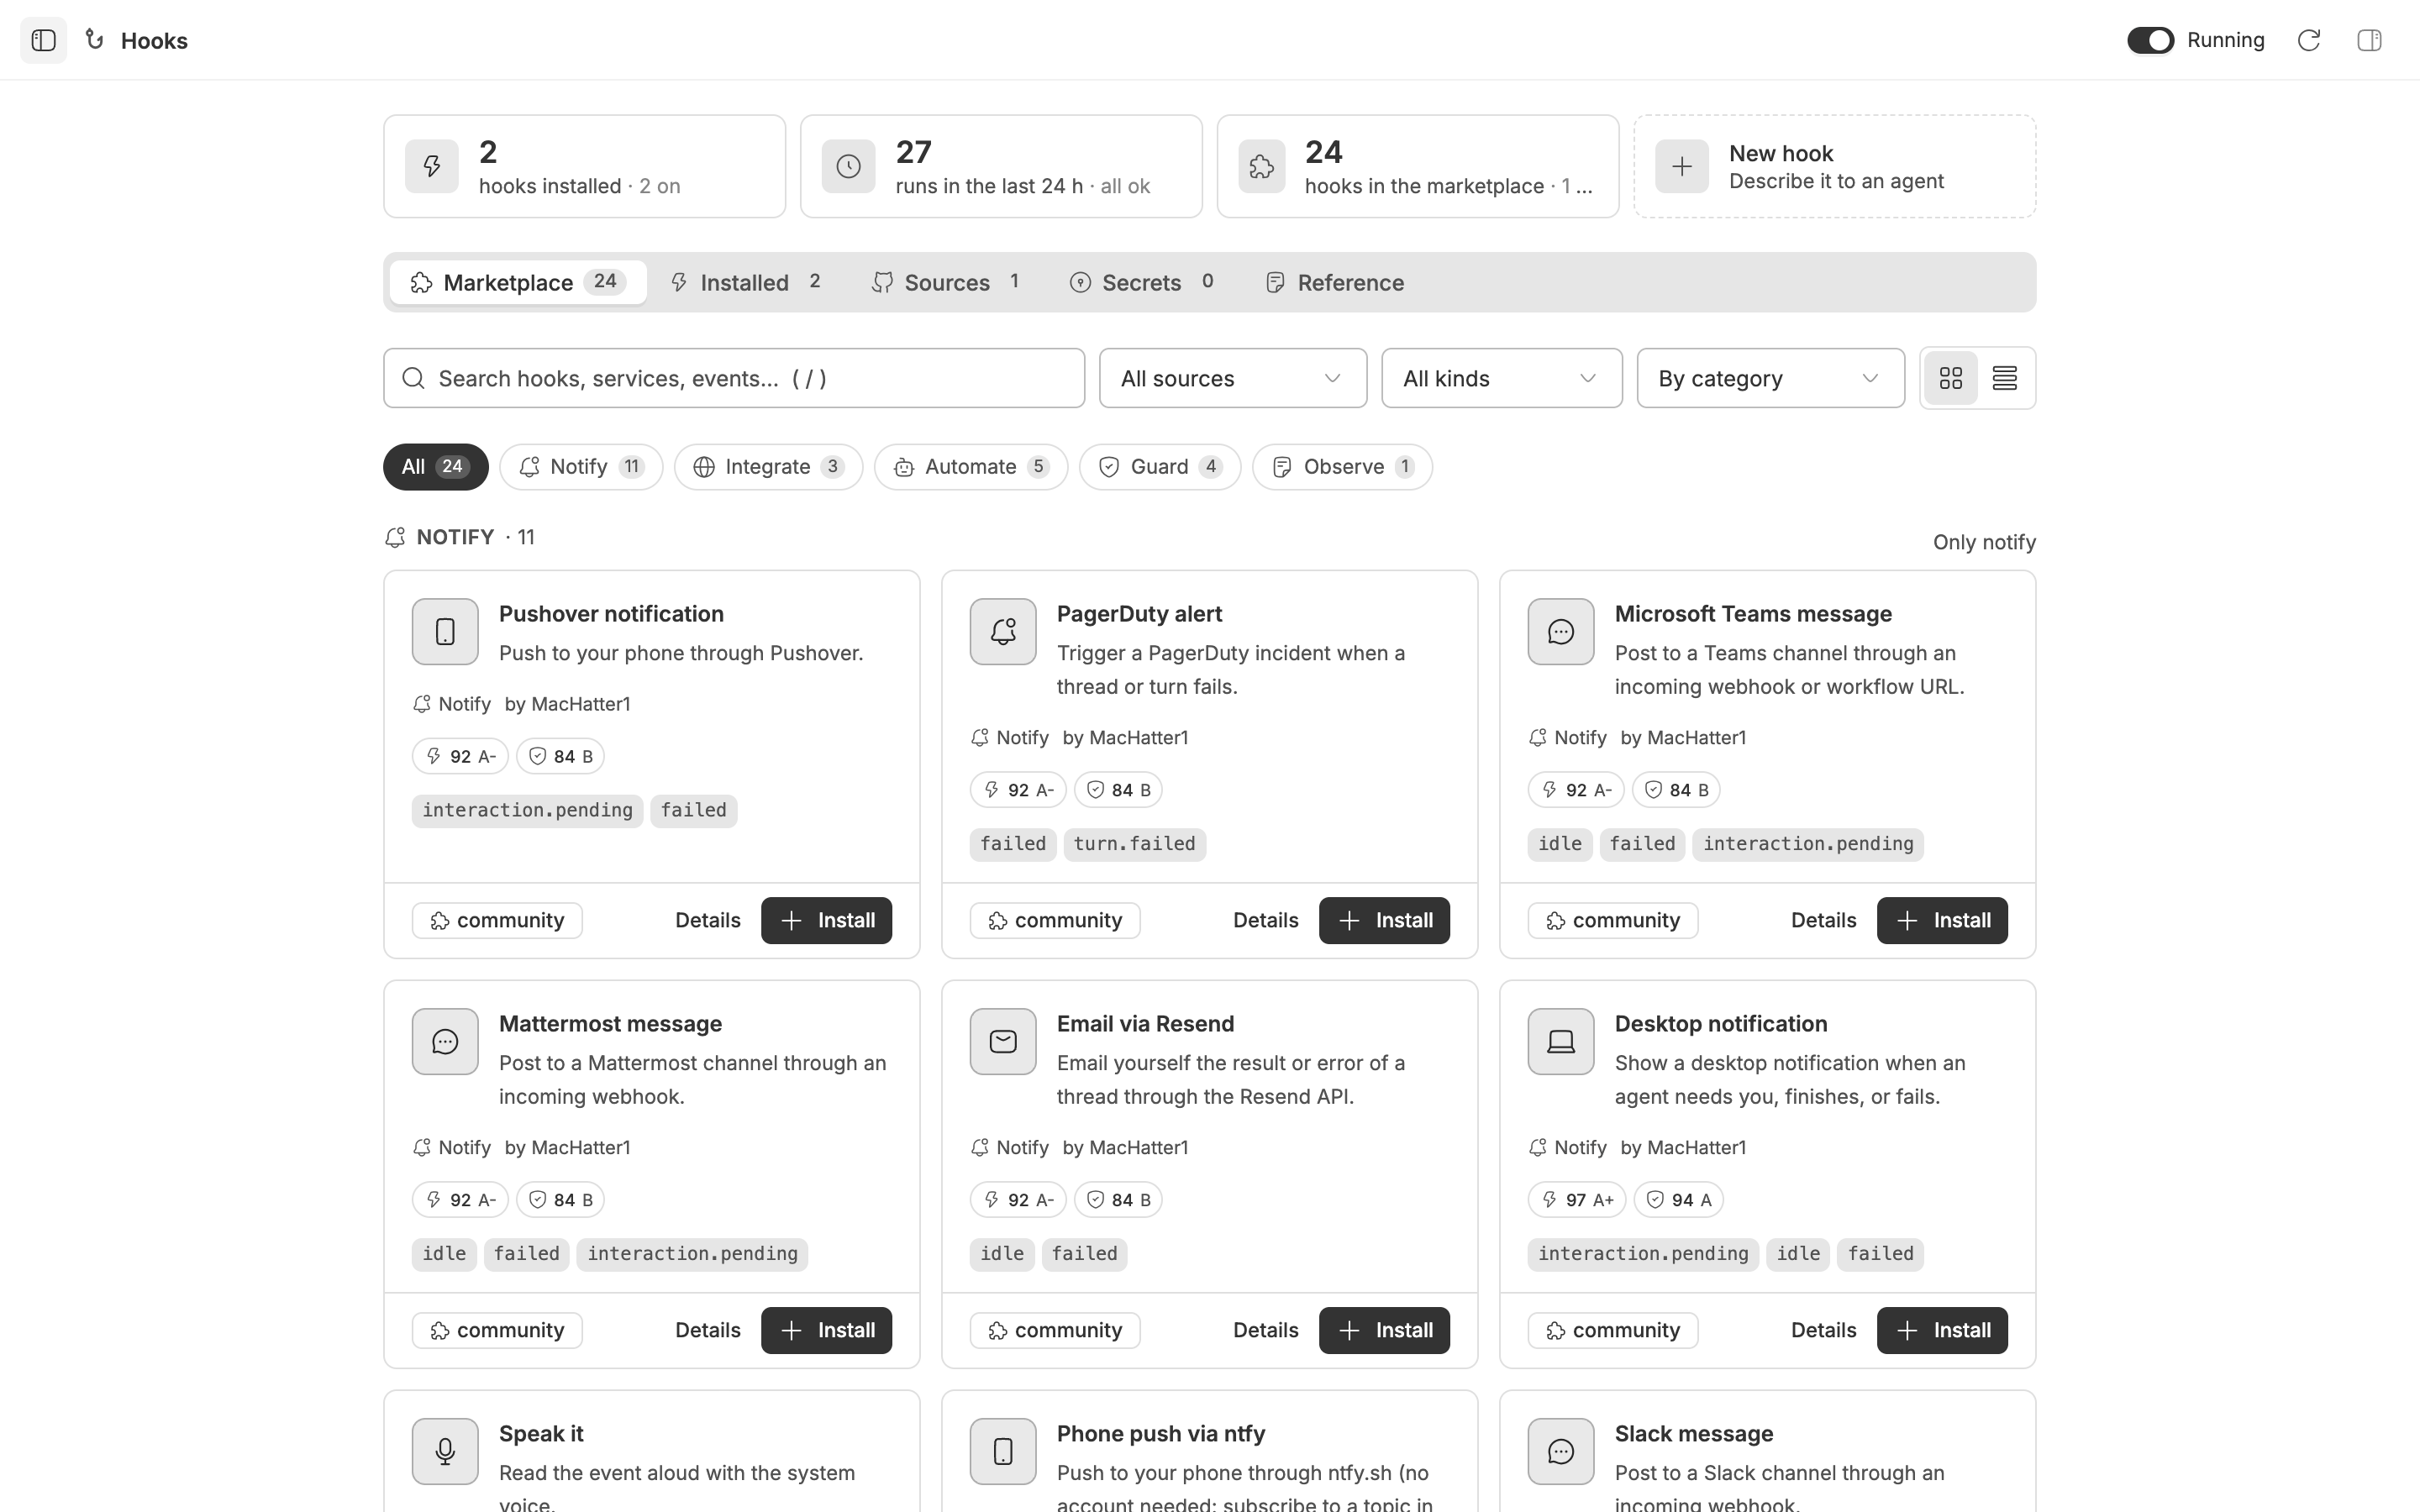Open Details for Email via Resend

[1265, 1330]
